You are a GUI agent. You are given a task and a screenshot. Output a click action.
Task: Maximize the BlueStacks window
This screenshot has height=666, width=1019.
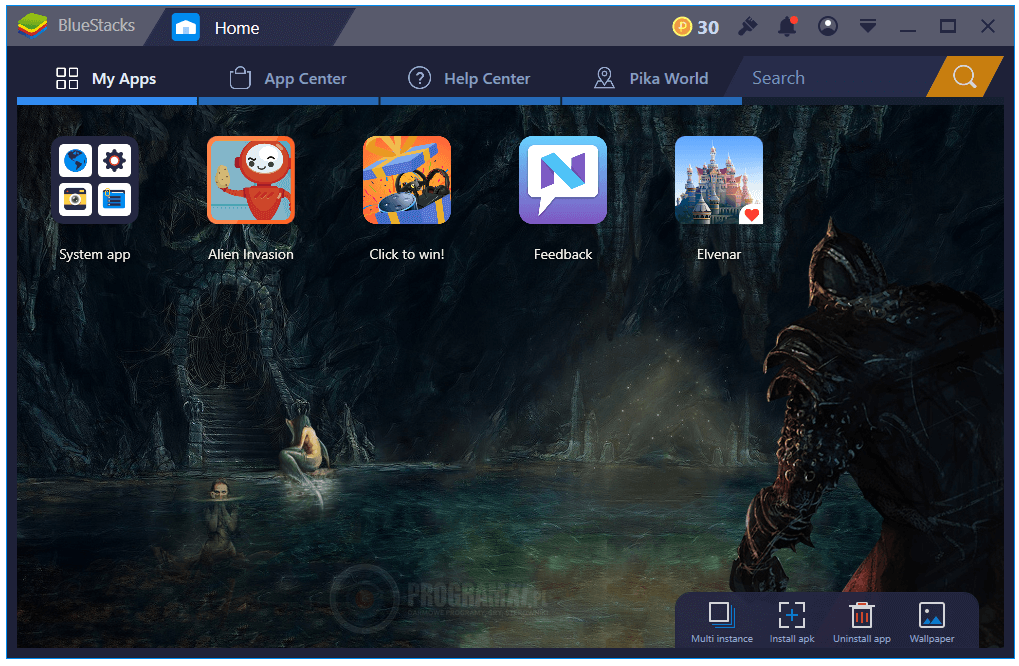click(948, 26)
